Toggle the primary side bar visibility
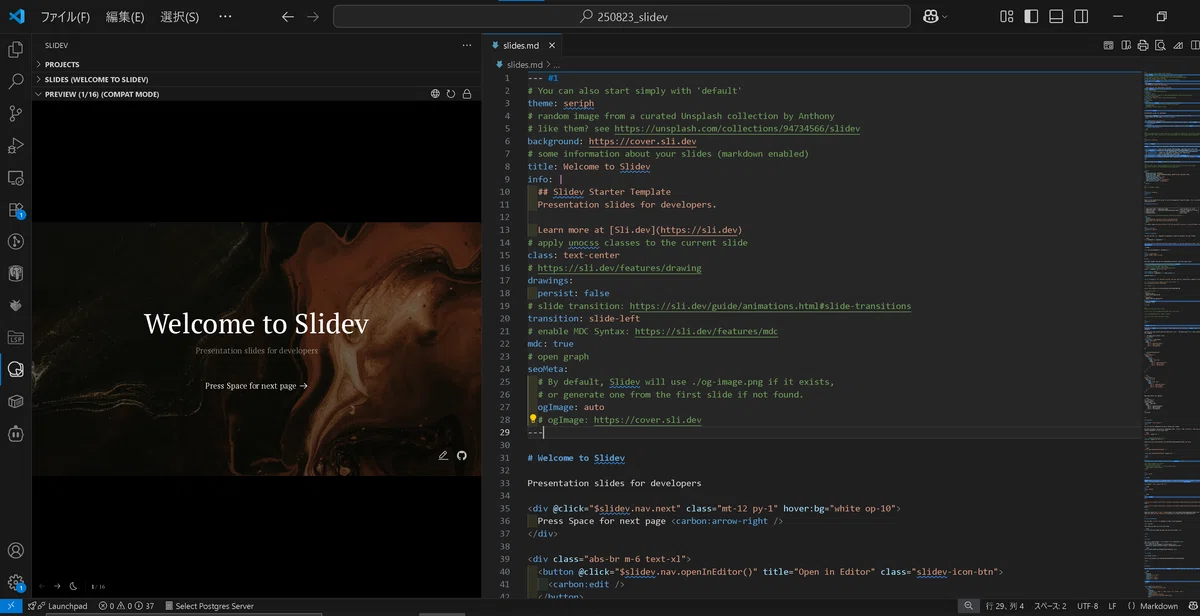This screenshot has height=616, width=1200. (1031, 16)
